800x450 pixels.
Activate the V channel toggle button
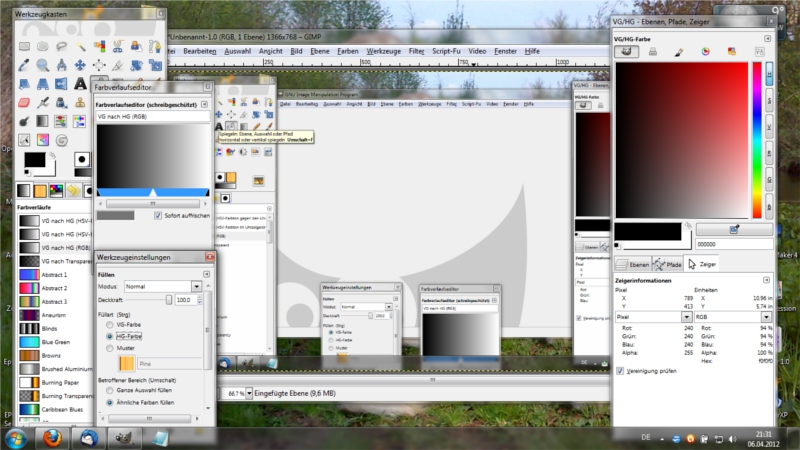769,127
